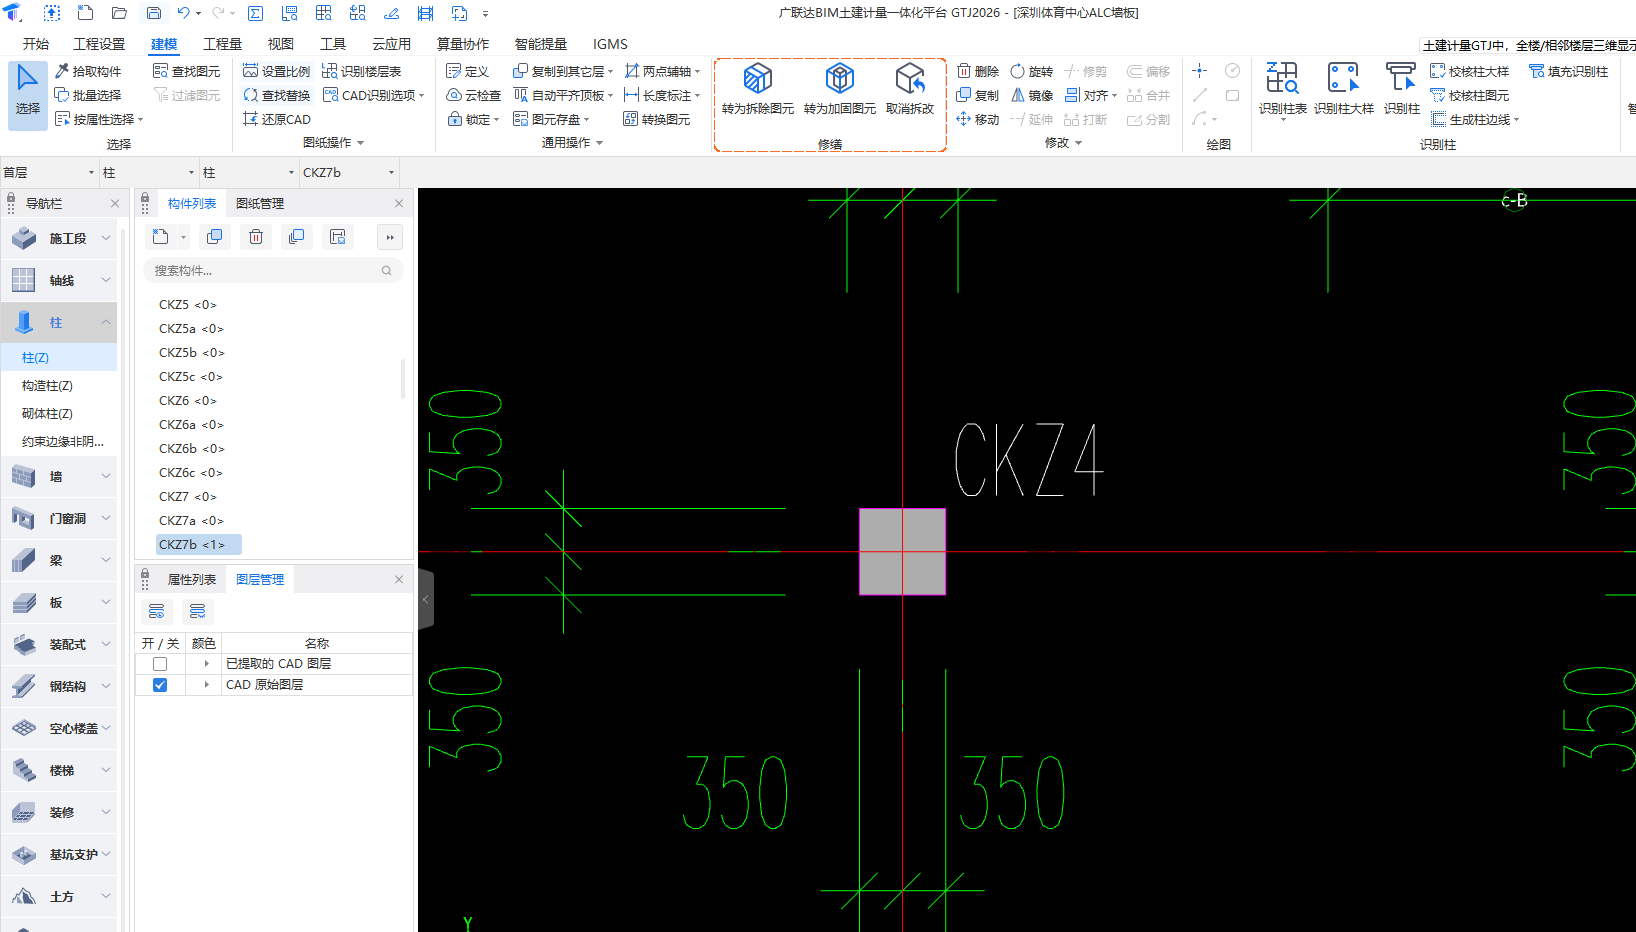Click the 拾取构件 tool
The width and height of the screenshot is (1636, 932).
coord(88,71)
